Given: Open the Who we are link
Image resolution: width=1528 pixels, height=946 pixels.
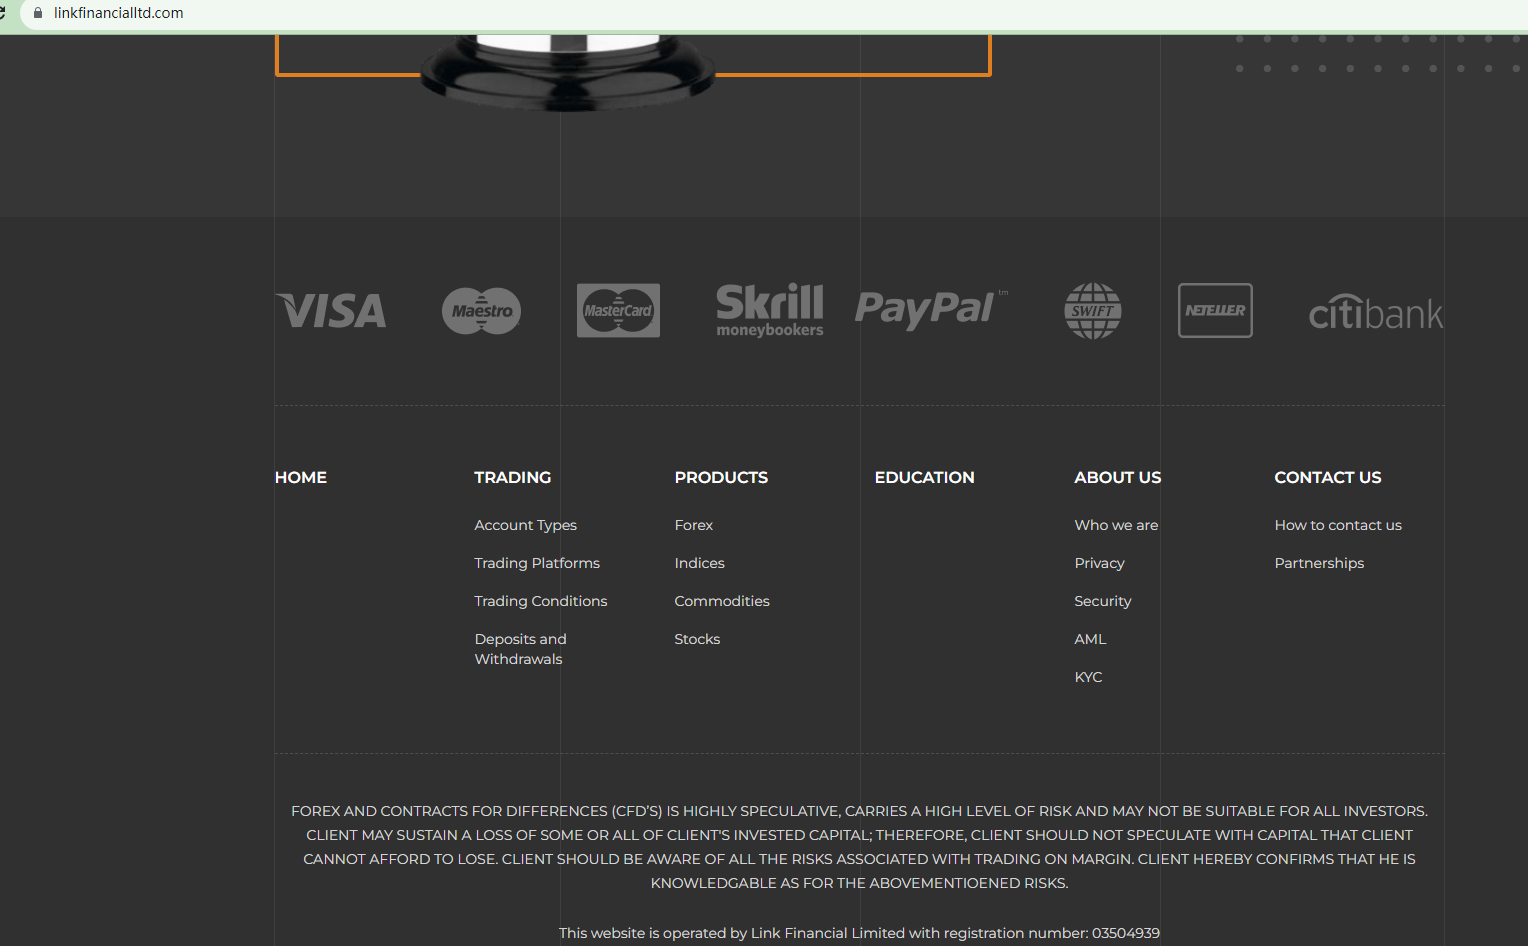Looking at the screenshot, I should (x=1116, y=525).
